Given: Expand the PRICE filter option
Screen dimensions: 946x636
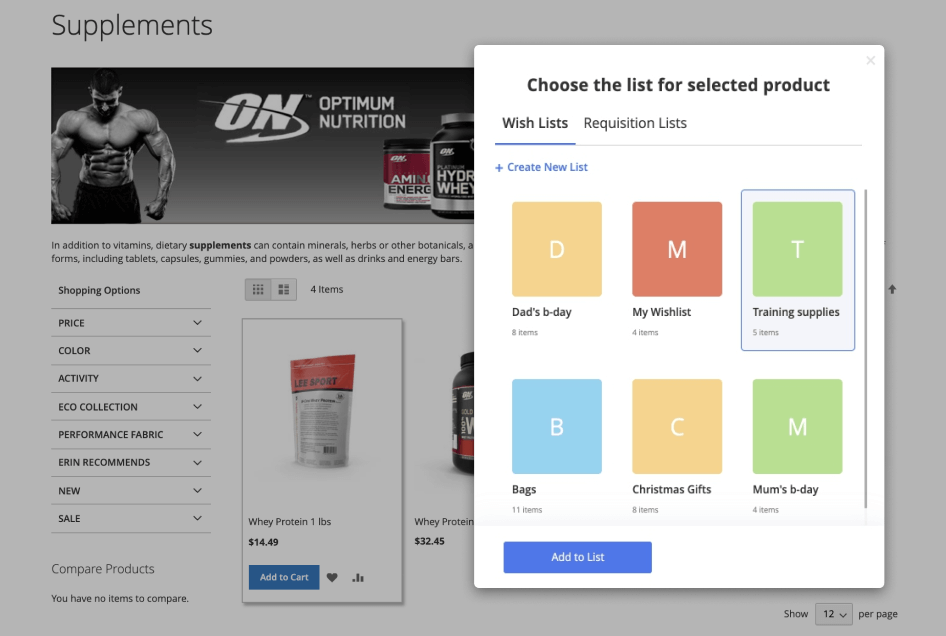Looking at the screenshot, I should pyautogui.click(x=131, y=323).
